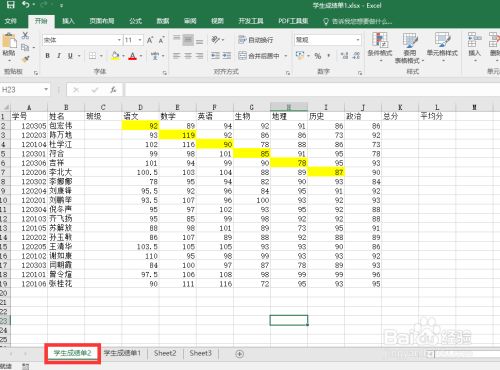Select the Sheet2 worksheet tab
Viewport: 500px width, 370px height.
(x=165, y=353)
